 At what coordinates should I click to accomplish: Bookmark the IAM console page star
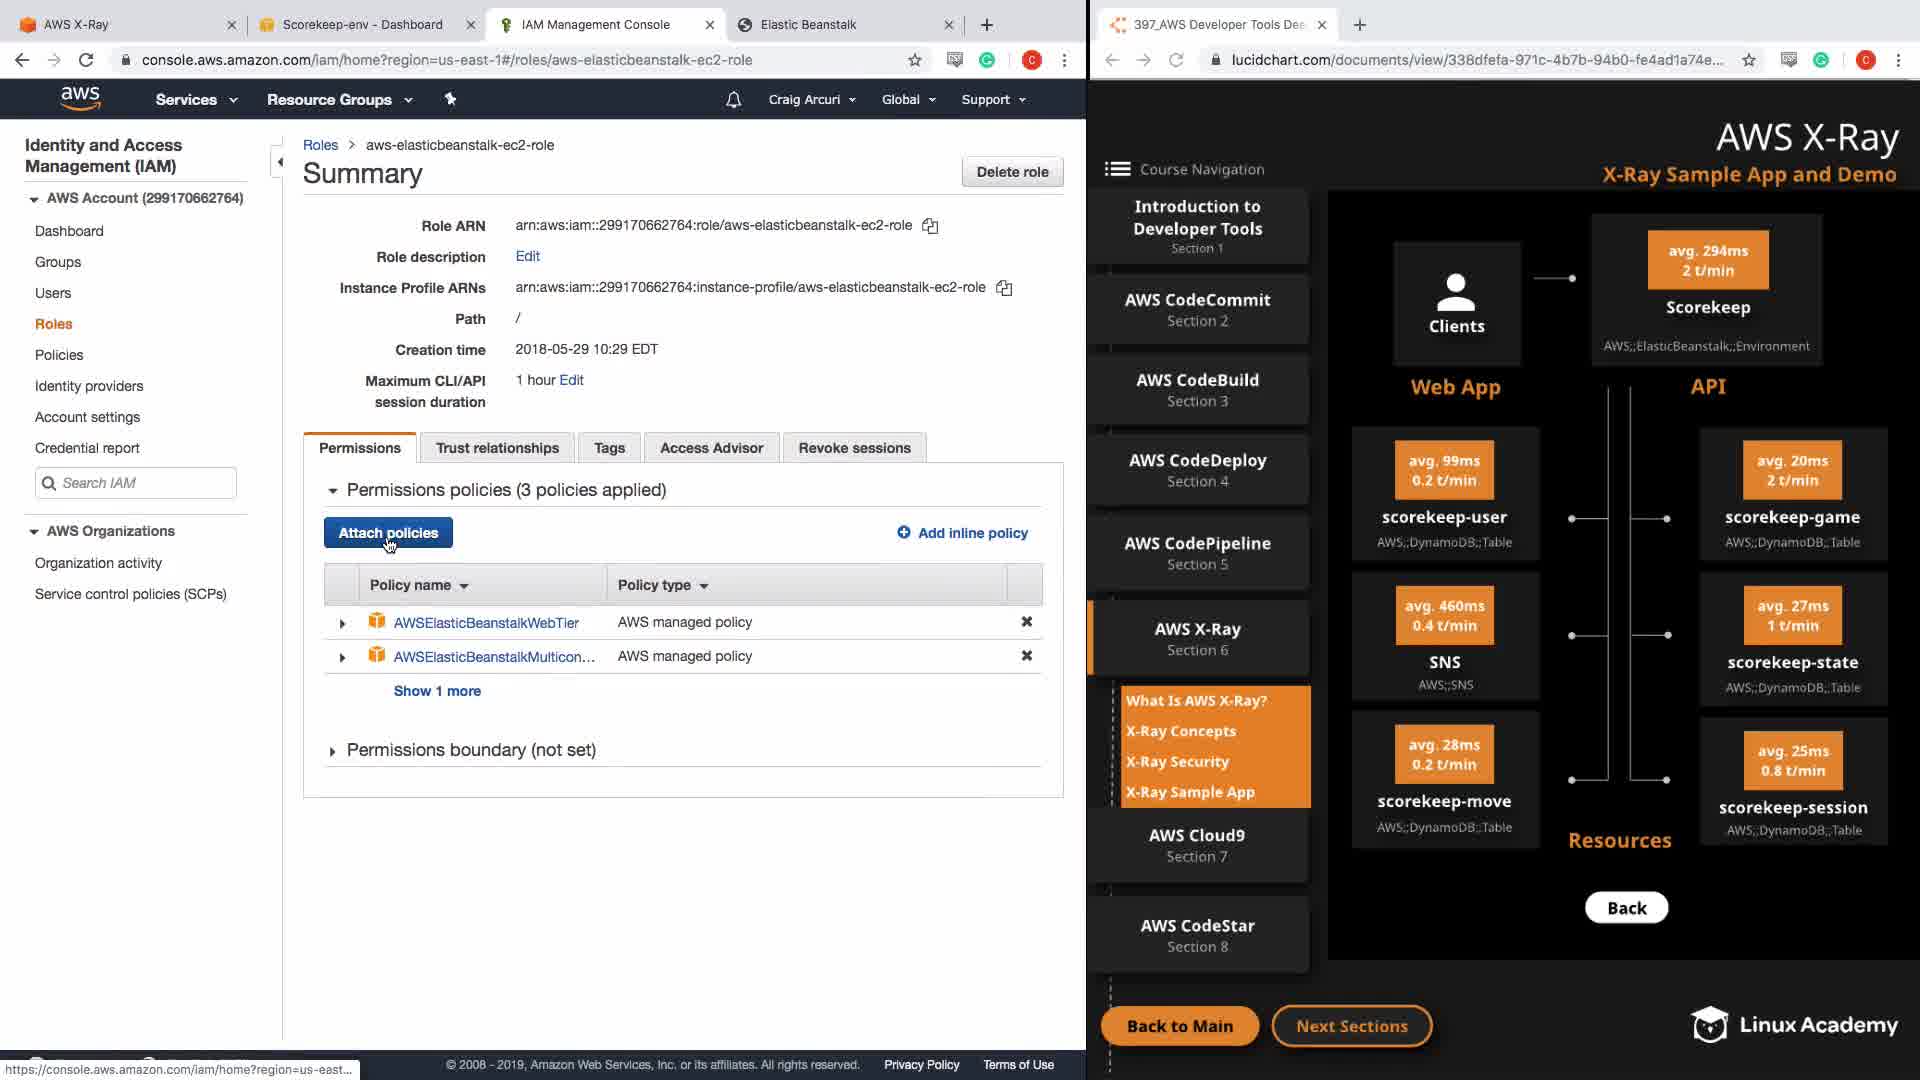[x=914, y=60]
